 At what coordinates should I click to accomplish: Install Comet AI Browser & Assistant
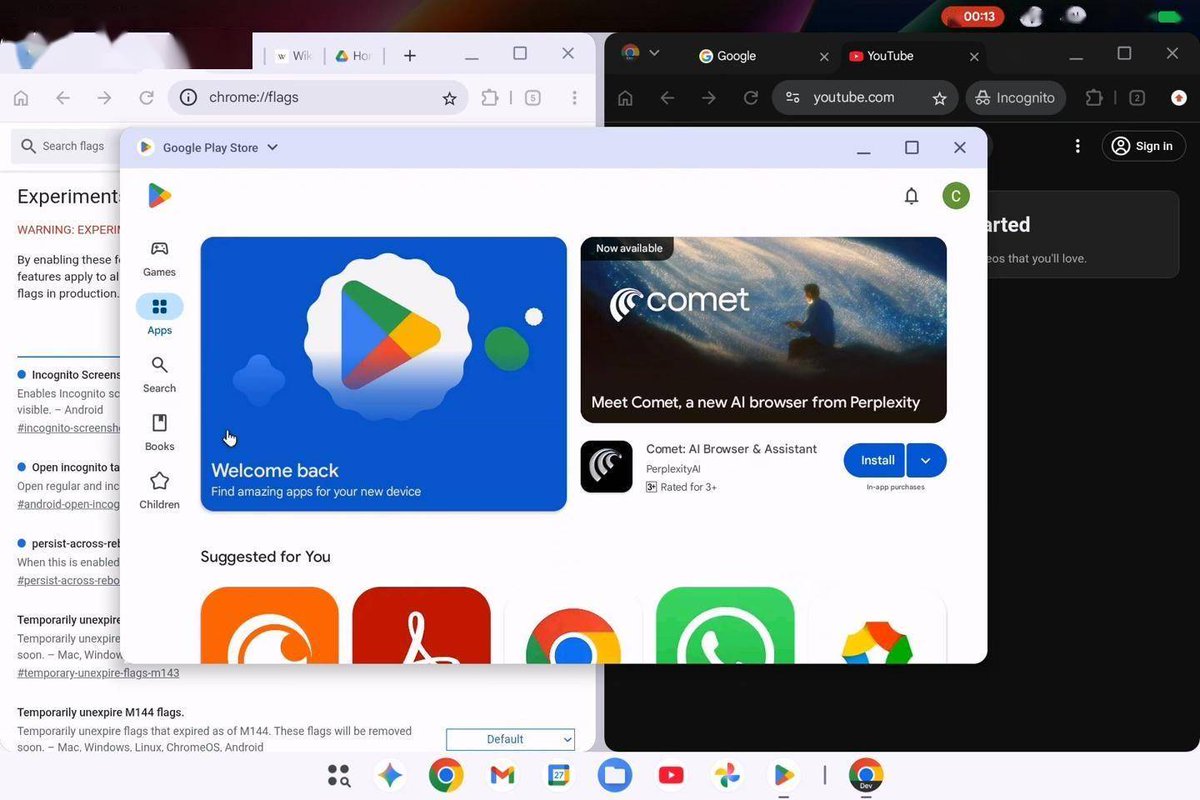[875, 460]
